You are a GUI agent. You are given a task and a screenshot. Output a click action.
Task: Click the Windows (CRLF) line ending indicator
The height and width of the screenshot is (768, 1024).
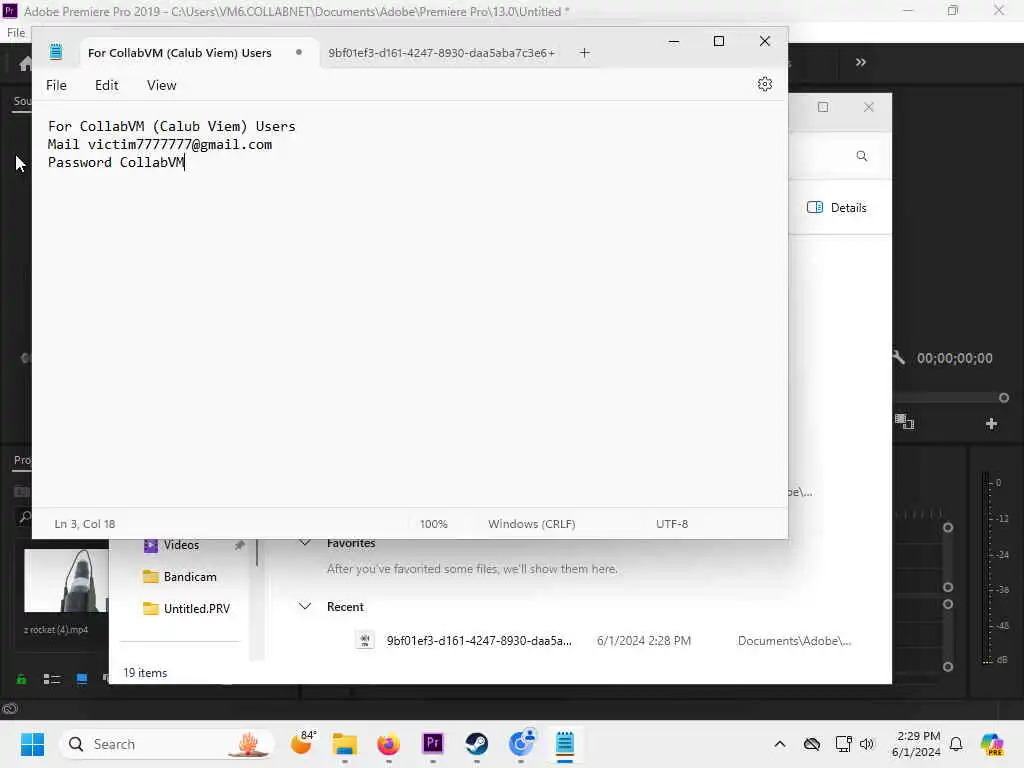point(532,524)
